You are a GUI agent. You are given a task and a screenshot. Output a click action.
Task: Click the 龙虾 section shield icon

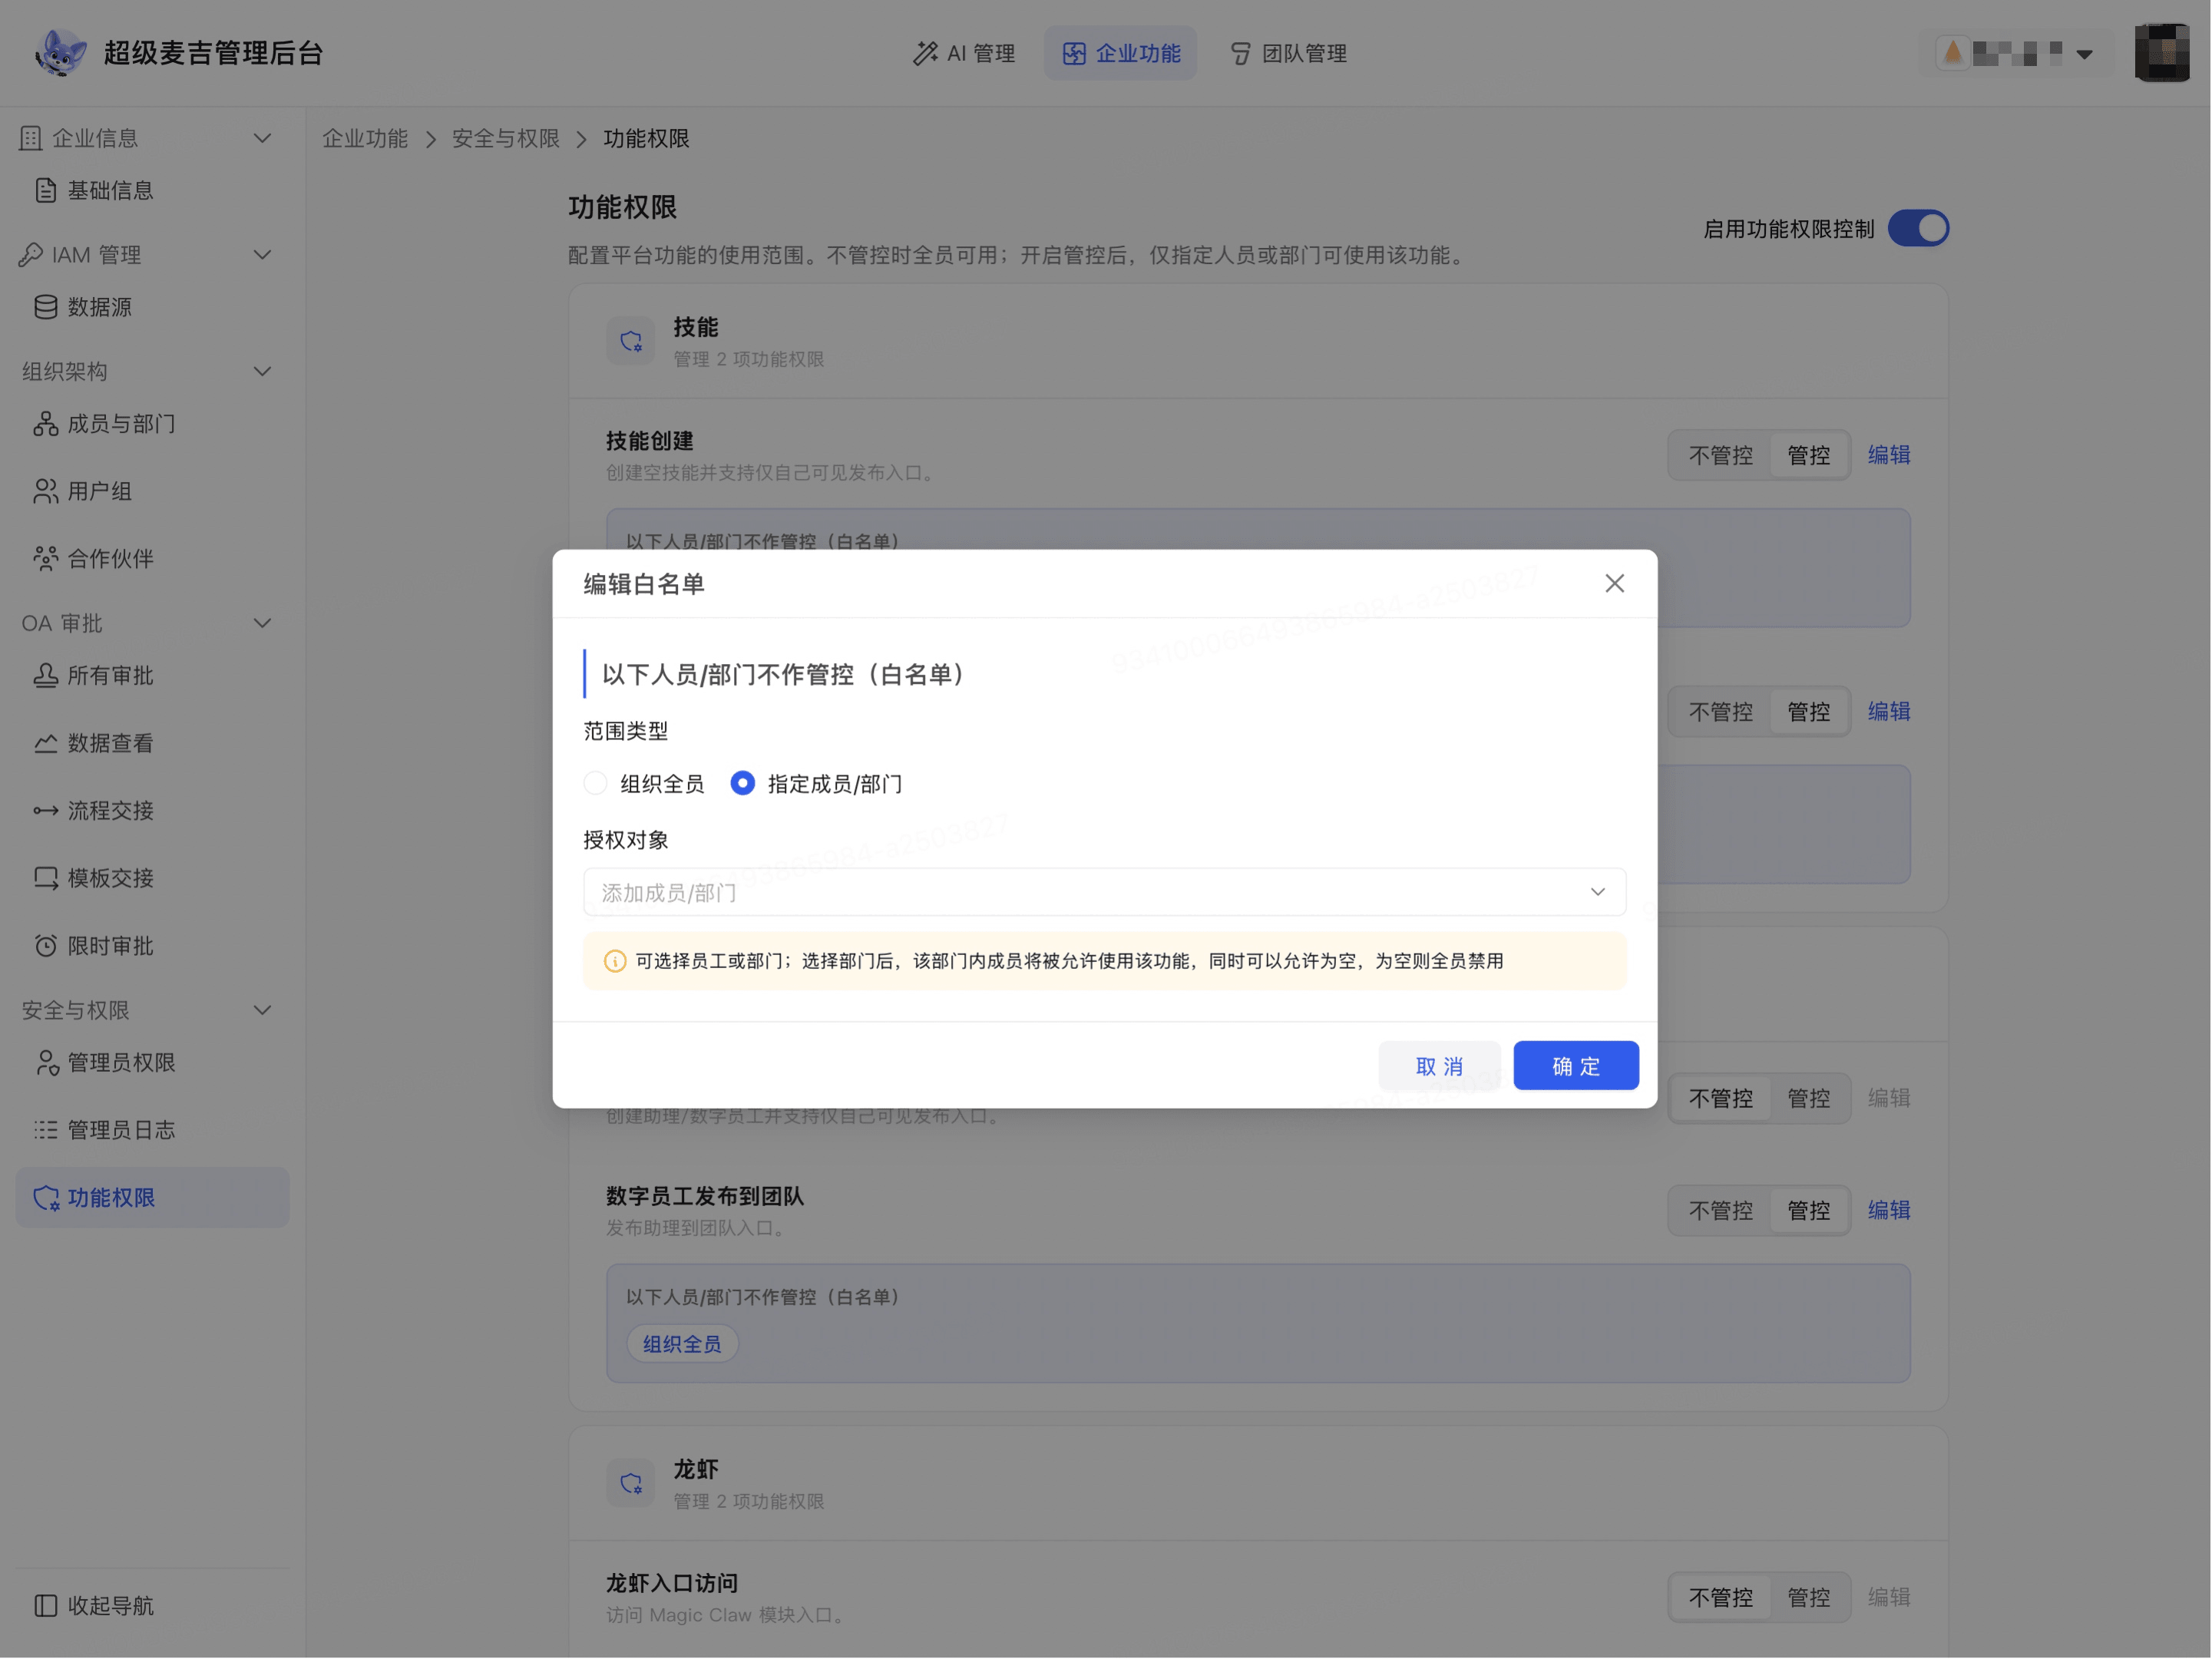(x=631, y=1484)
